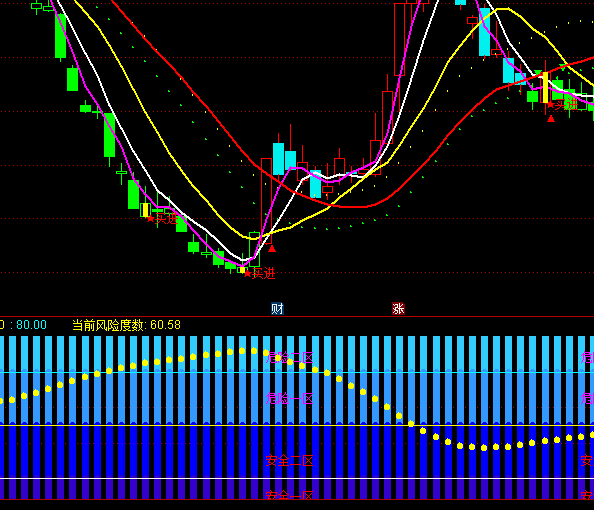The height and width of the screenshot is (510, 594).
Task: Click the red triangle under the tall hollow candle
Action: [272, 249]
